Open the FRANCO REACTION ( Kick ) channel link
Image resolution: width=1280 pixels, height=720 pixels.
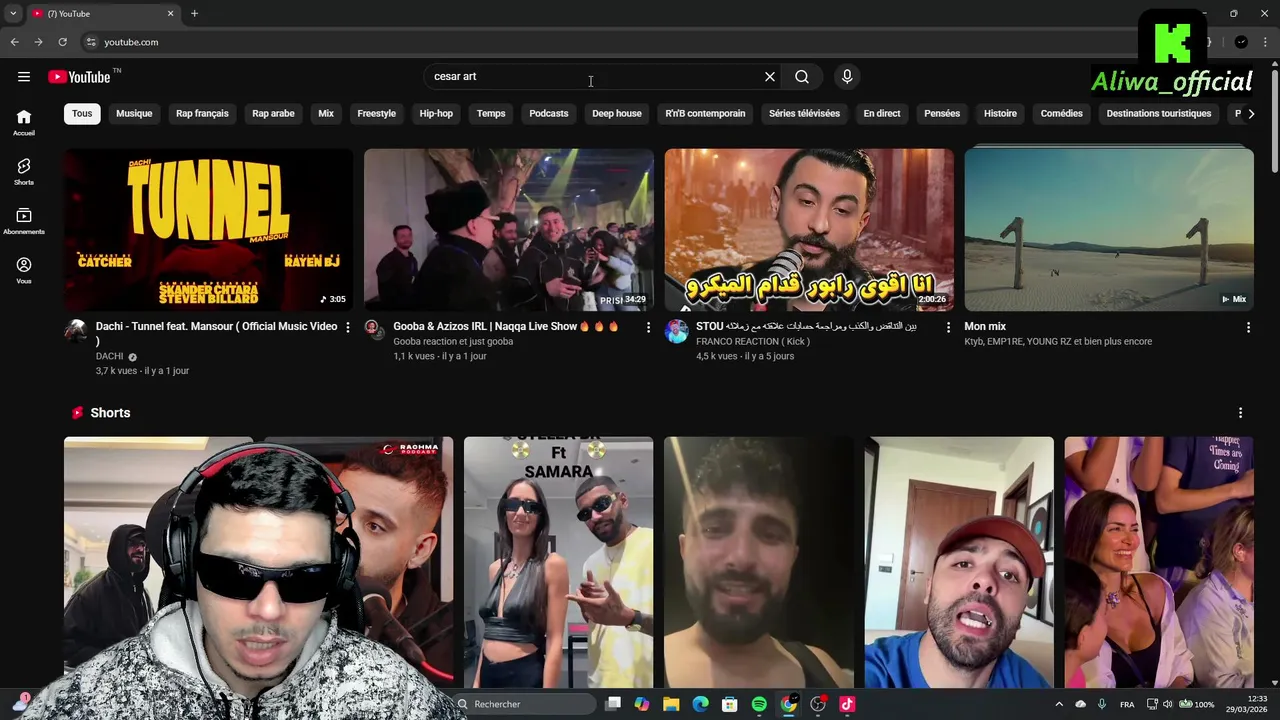pyautogui.click(x=753, y=342)
